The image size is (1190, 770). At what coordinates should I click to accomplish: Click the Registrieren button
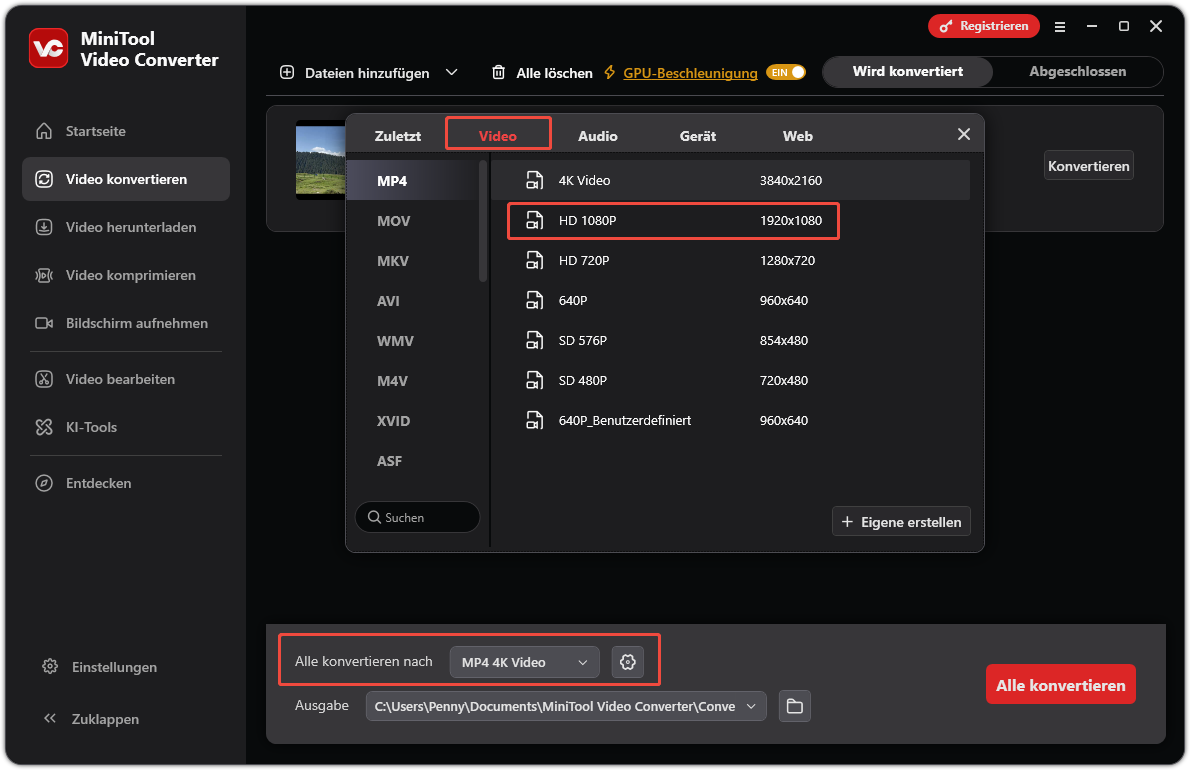click(x=984, y=26)
